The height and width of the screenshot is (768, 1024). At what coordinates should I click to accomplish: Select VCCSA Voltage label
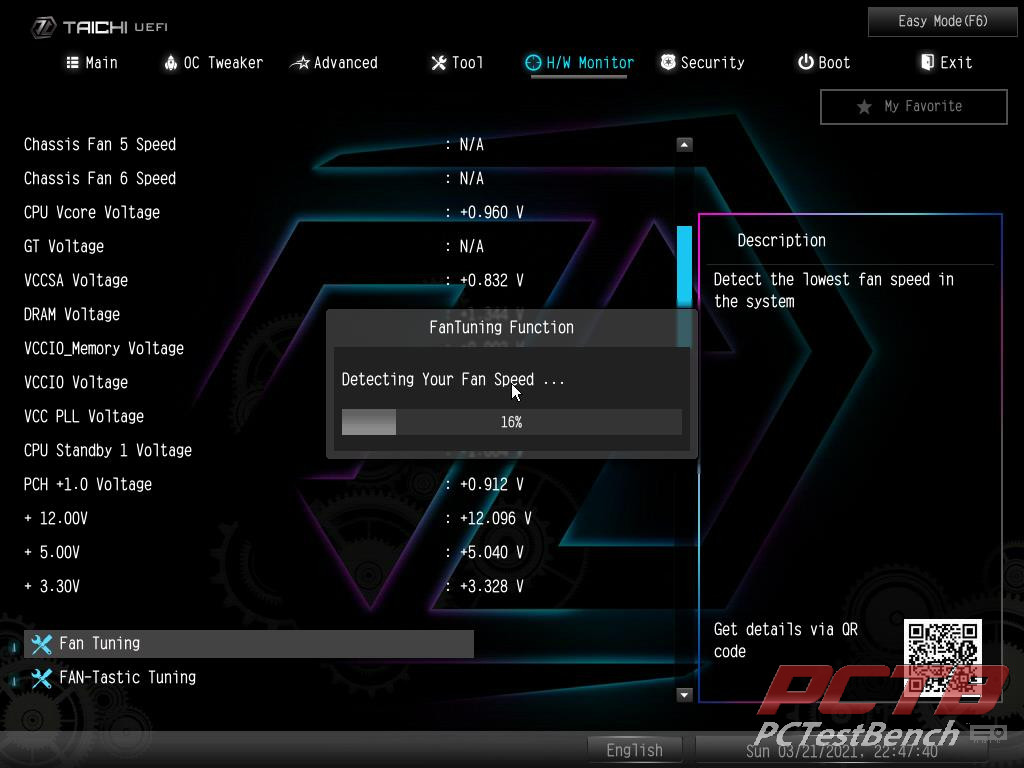click(76, 280)
